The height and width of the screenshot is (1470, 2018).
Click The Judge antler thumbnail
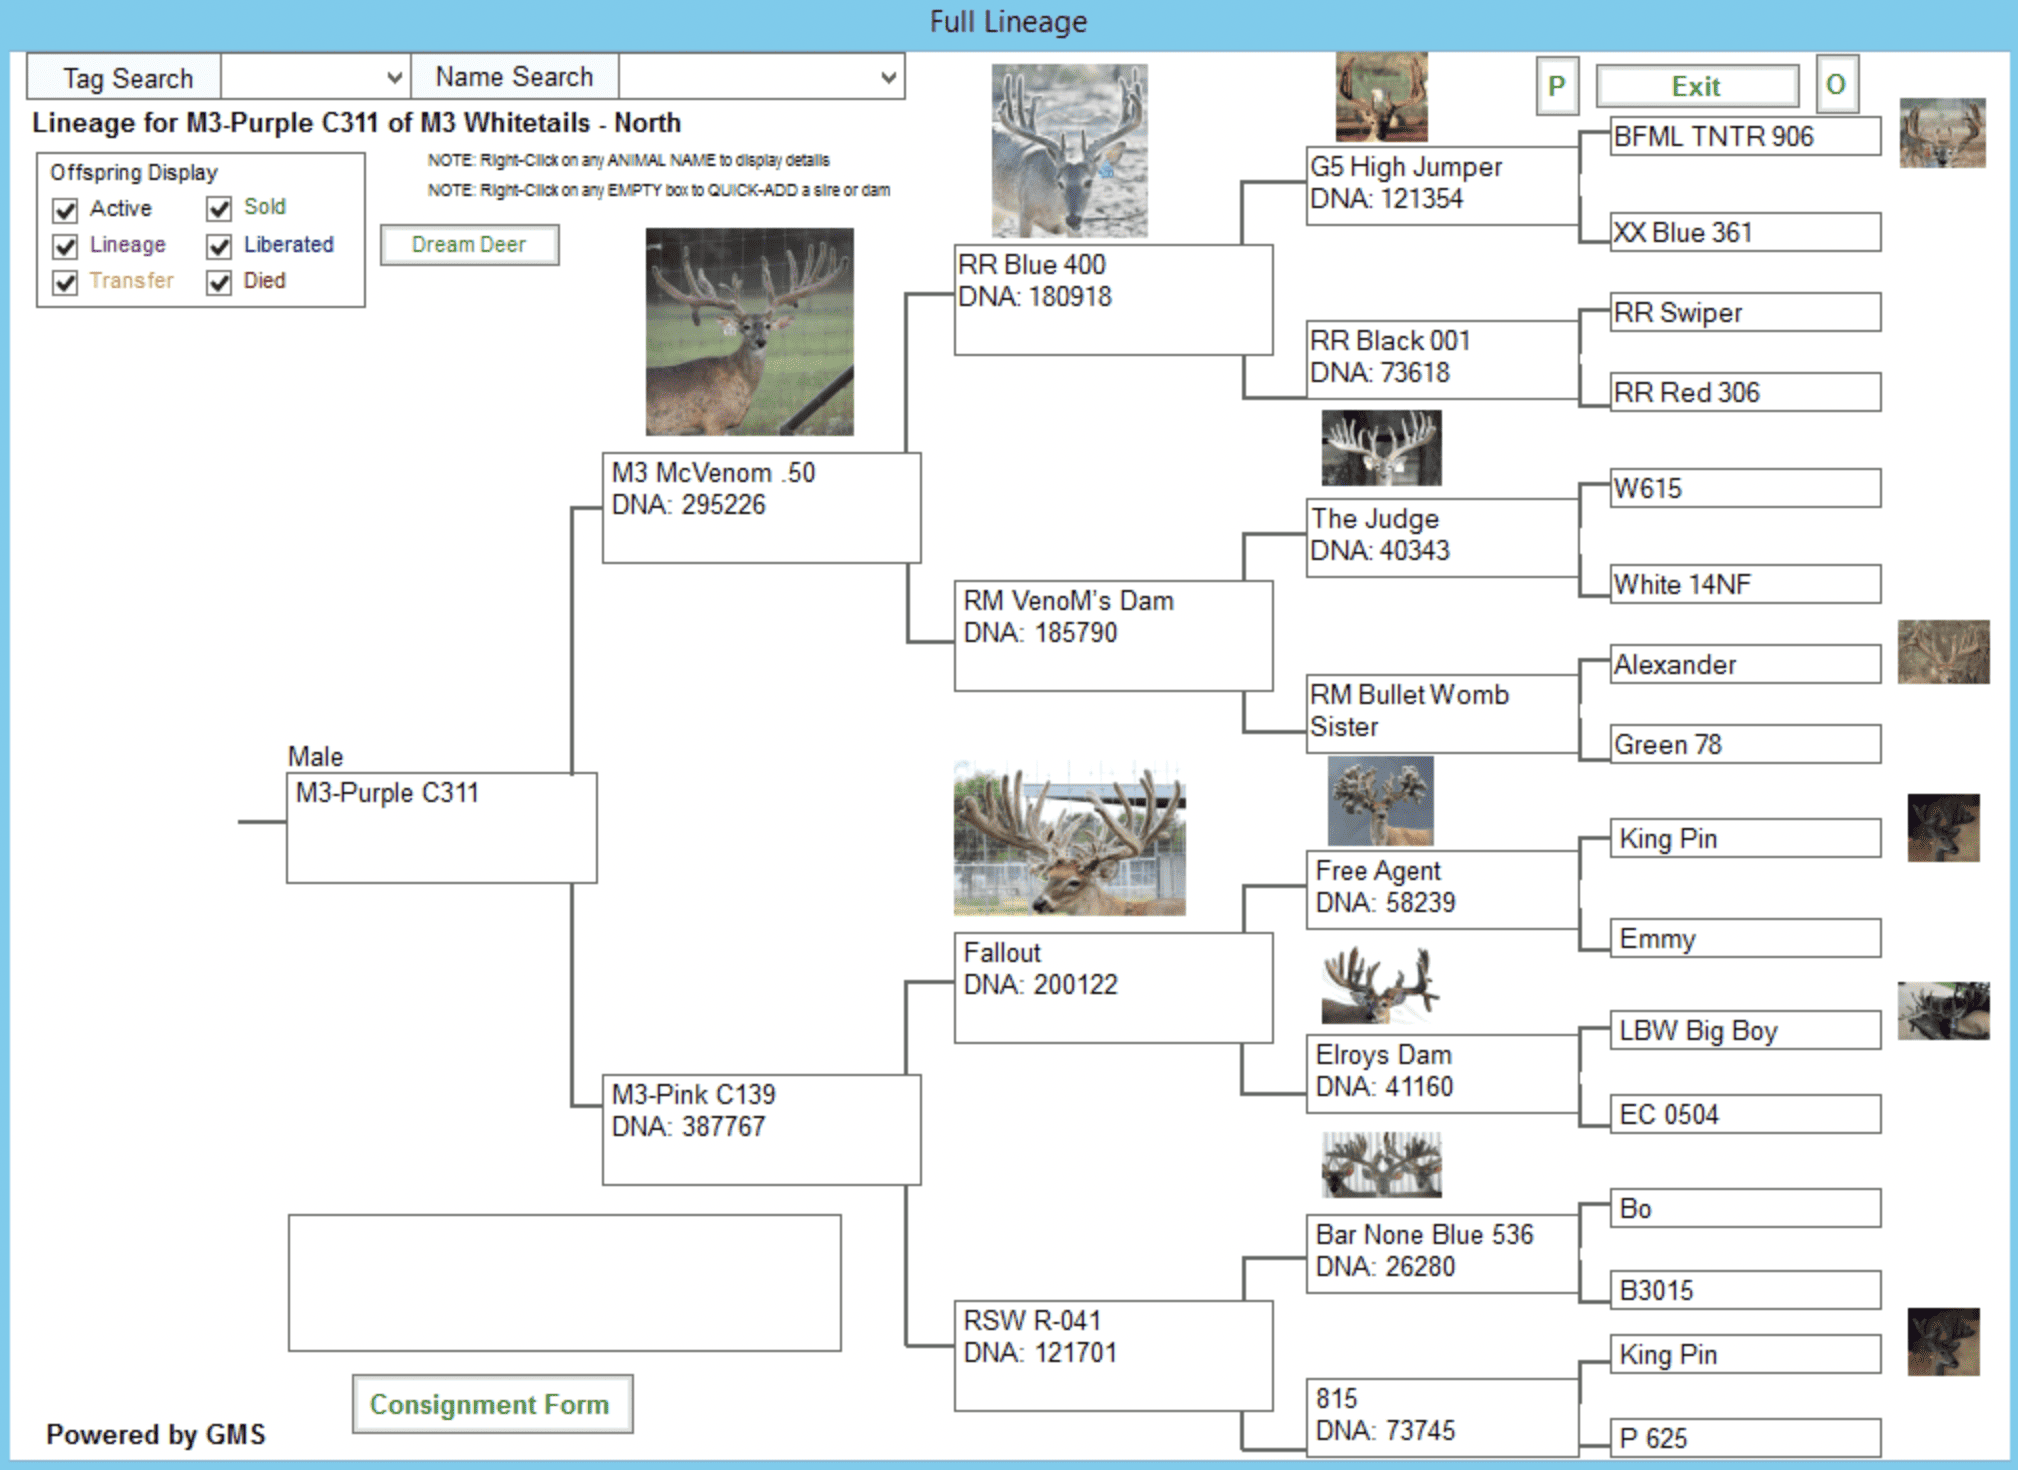click(x=1381, y=448)
